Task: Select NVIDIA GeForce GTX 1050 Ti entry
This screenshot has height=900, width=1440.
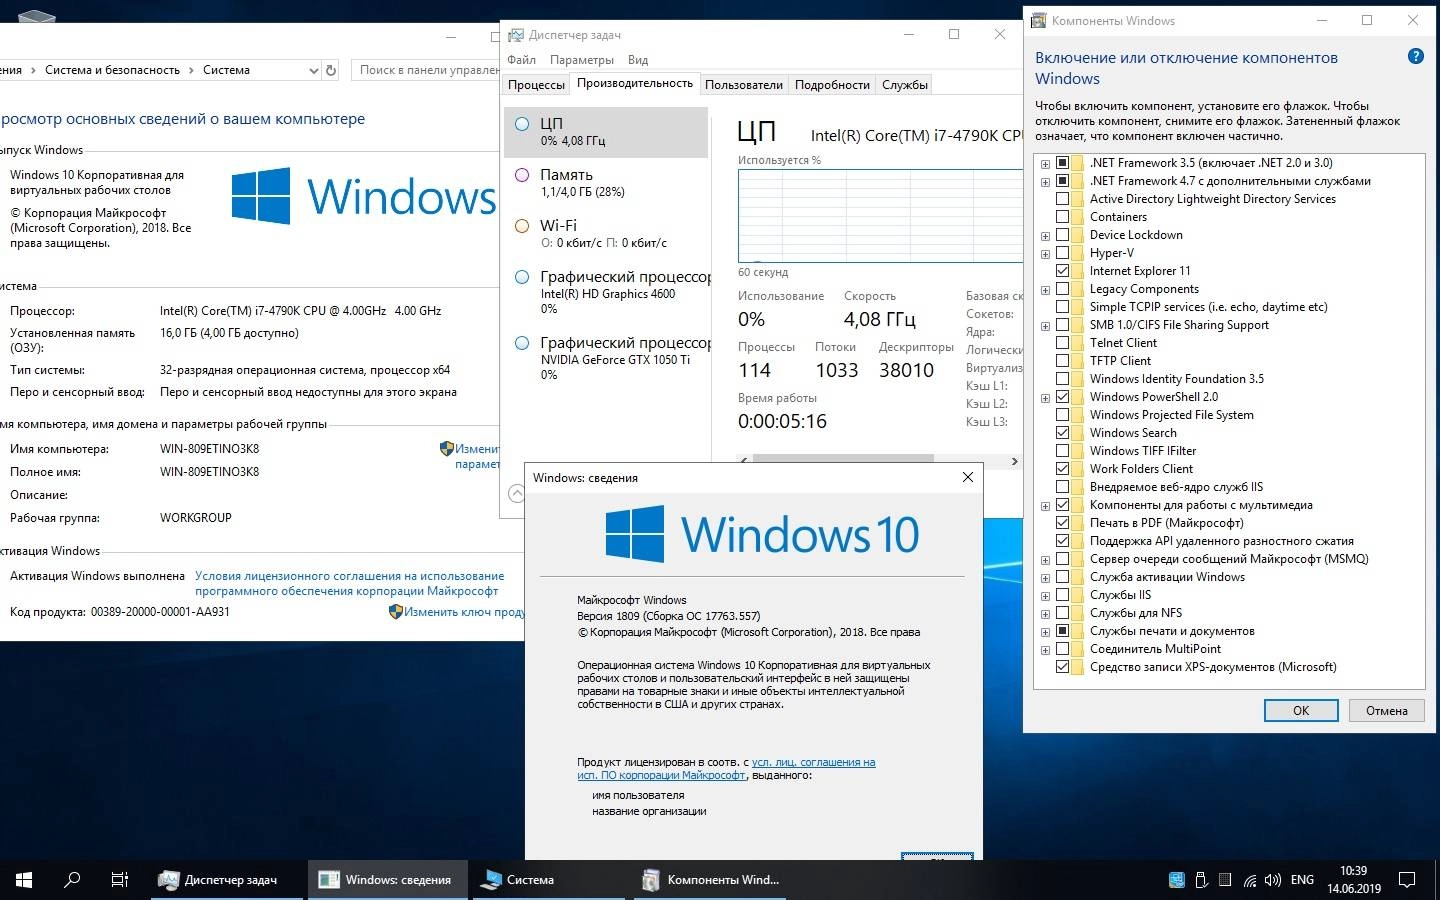Action: click(606, 358)
